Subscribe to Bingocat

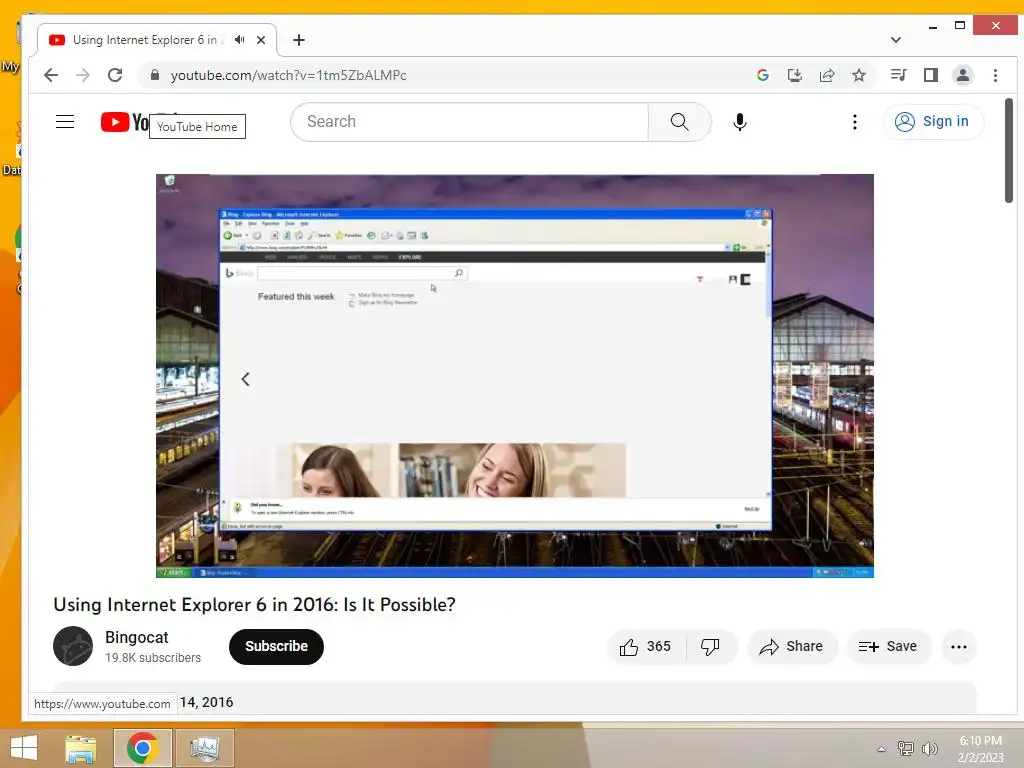point(276,647)
